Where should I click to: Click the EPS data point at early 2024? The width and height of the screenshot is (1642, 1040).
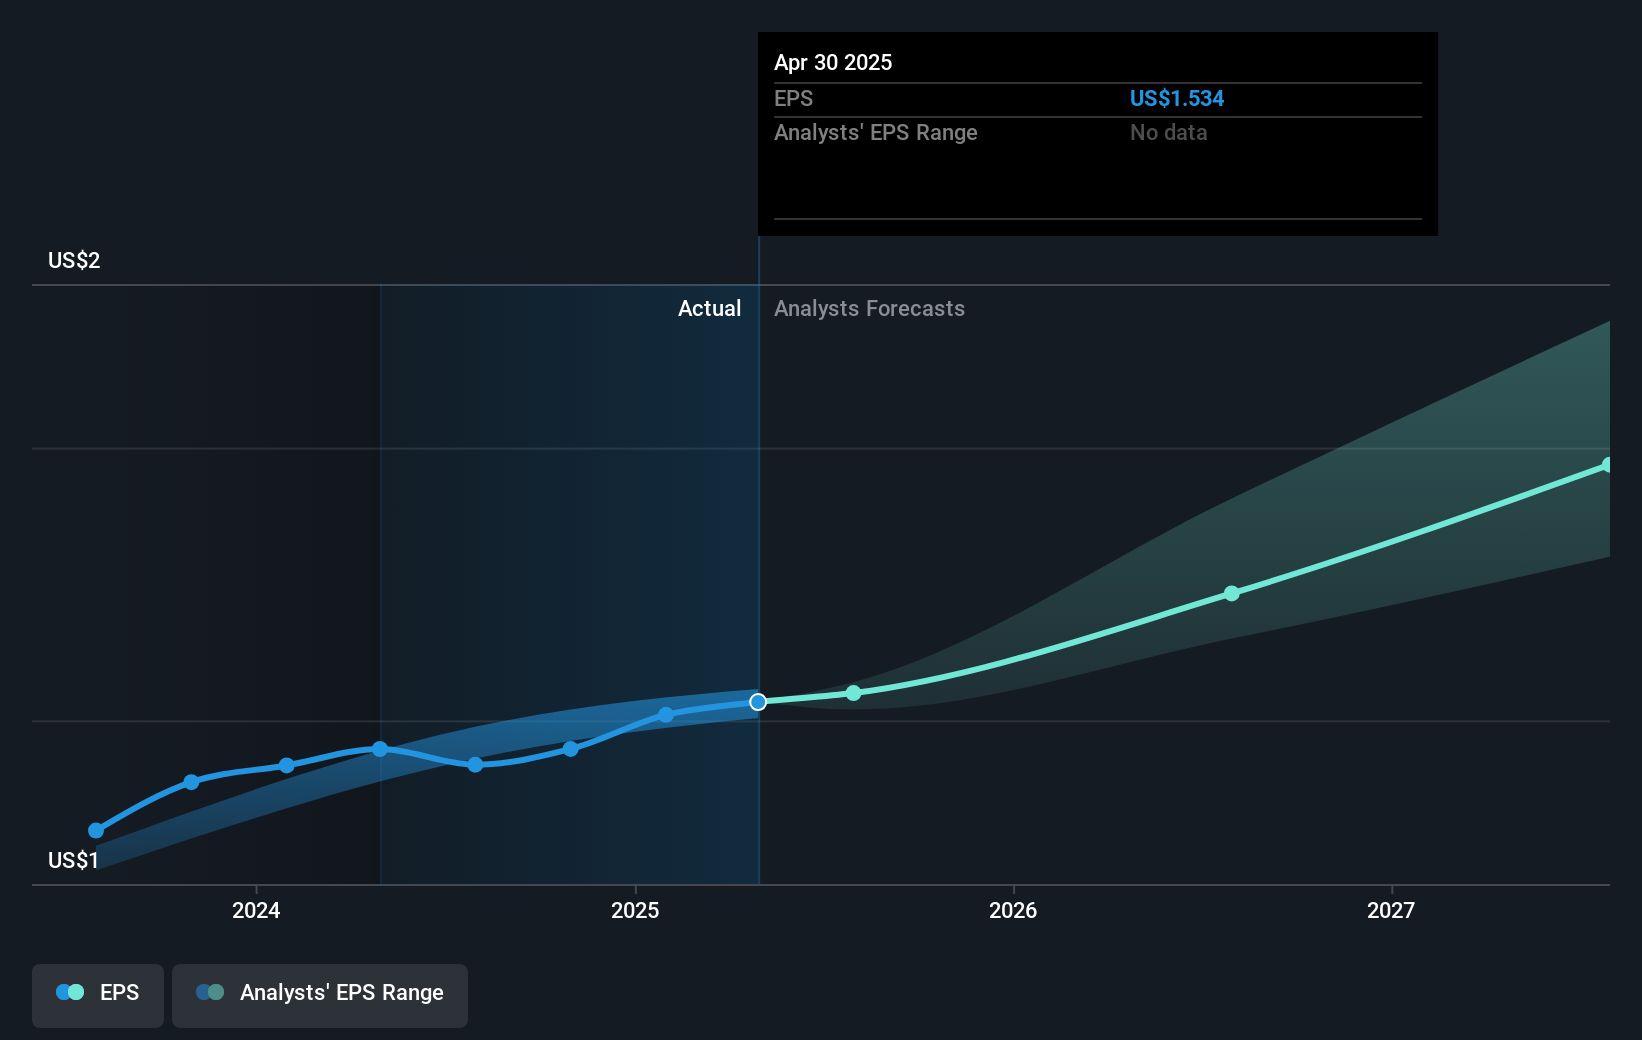pos(286,765)
